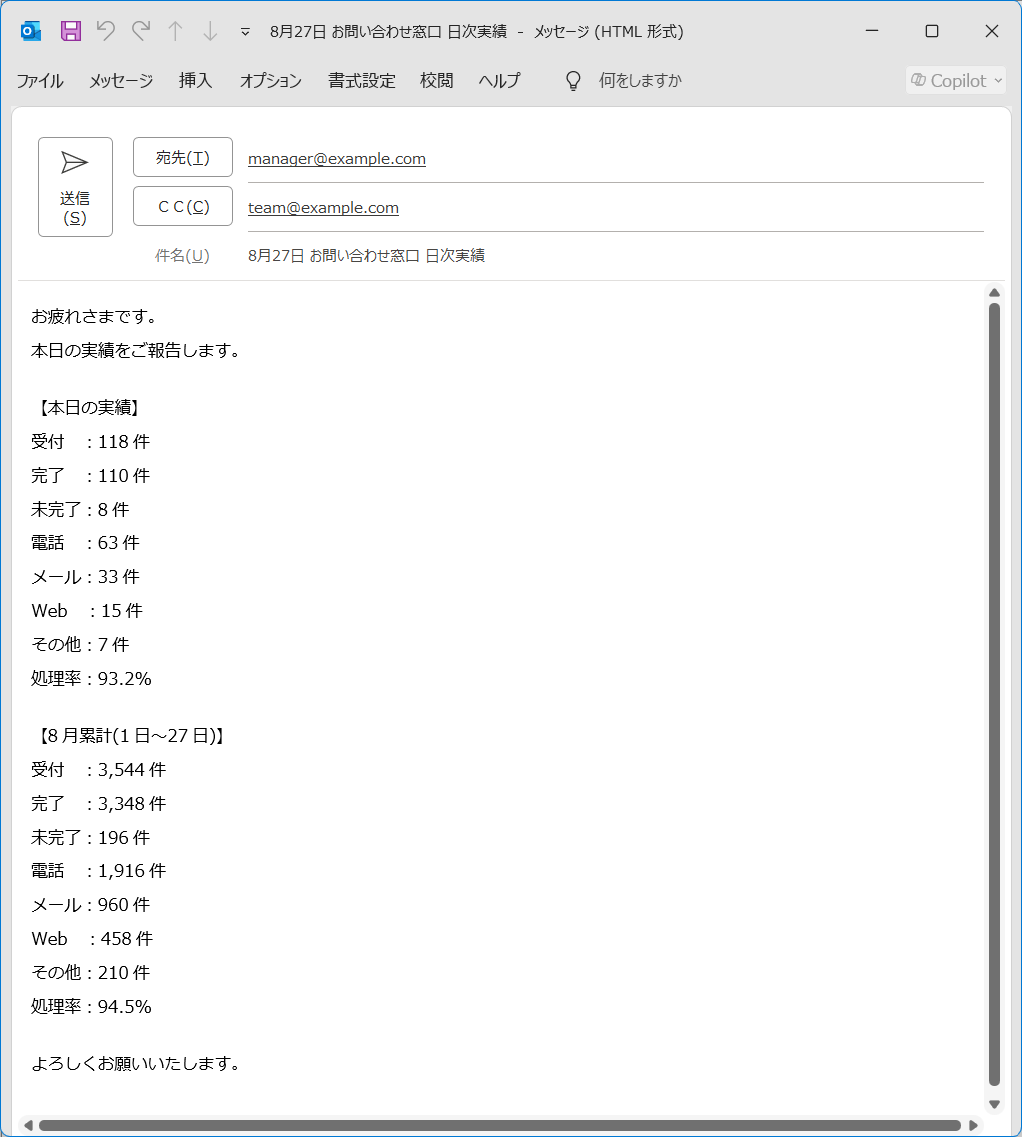The image size is (1022, 1137).
Task: Save the message with the floppy disk icon
Action: coord(70,31)
